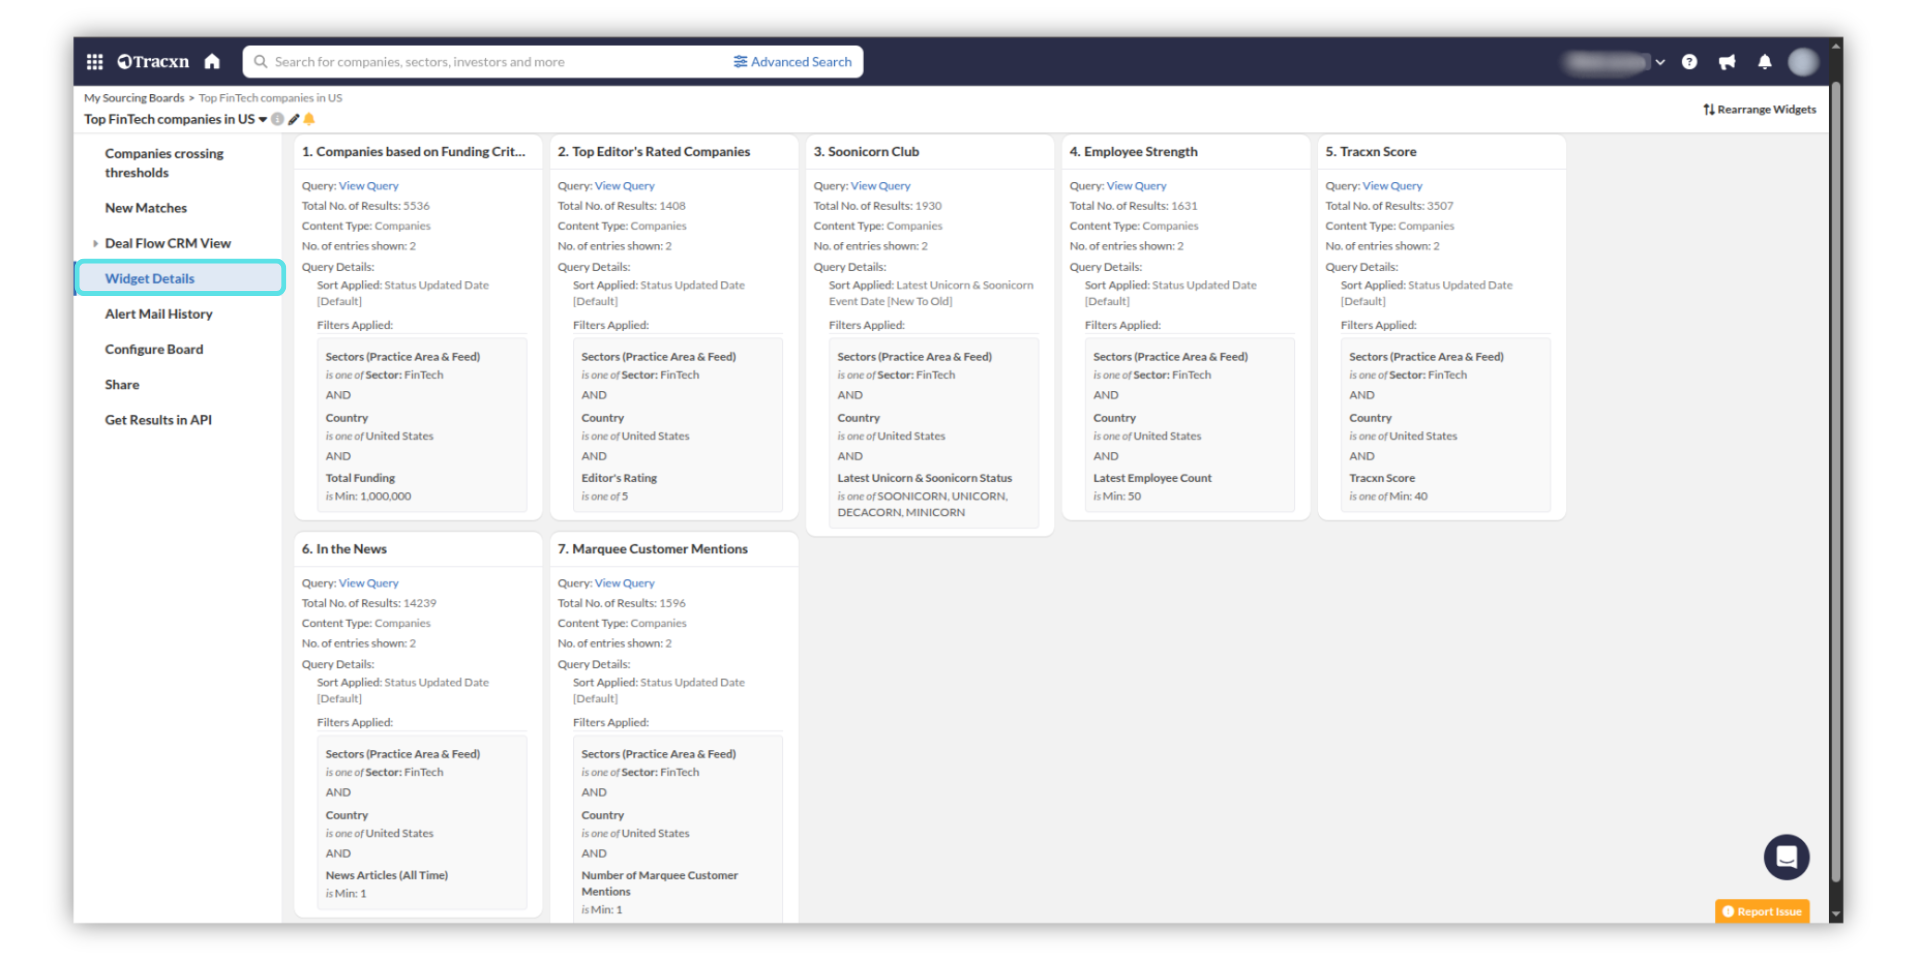Open the chat support bubble icon
1920x960 pixels.
tap(1786, 857)
